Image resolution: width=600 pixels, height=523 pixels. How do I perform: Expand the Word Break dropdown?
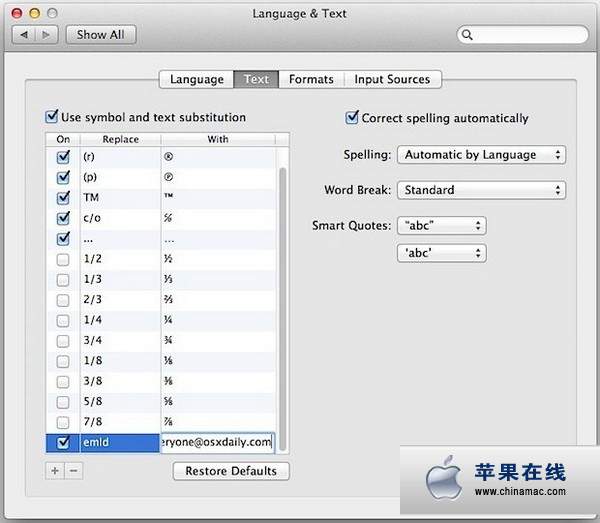(481, 190)
